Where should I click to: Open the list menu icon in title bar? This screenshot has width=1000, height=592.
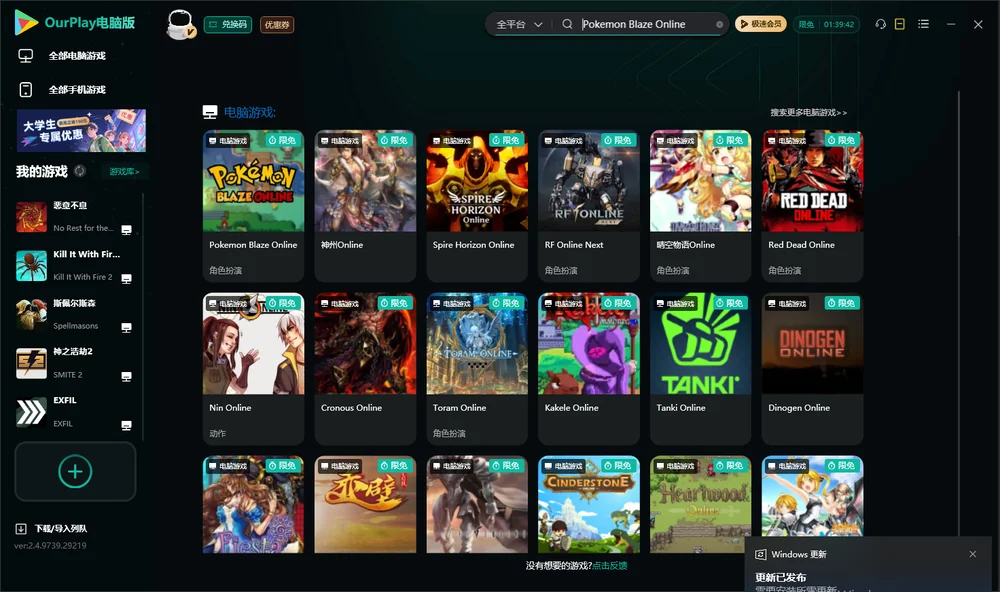pos(923,24)
